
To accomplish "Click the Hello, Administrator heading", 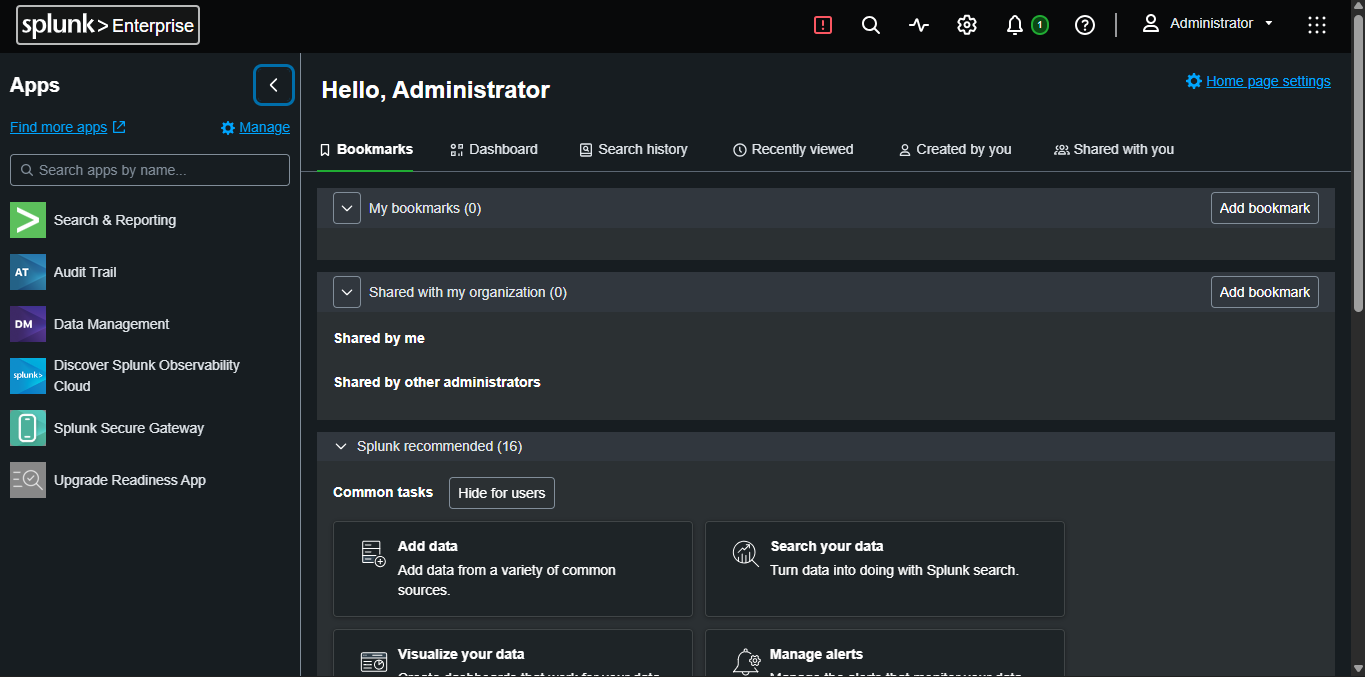I will pyautogui.click(x=436, y=90).
